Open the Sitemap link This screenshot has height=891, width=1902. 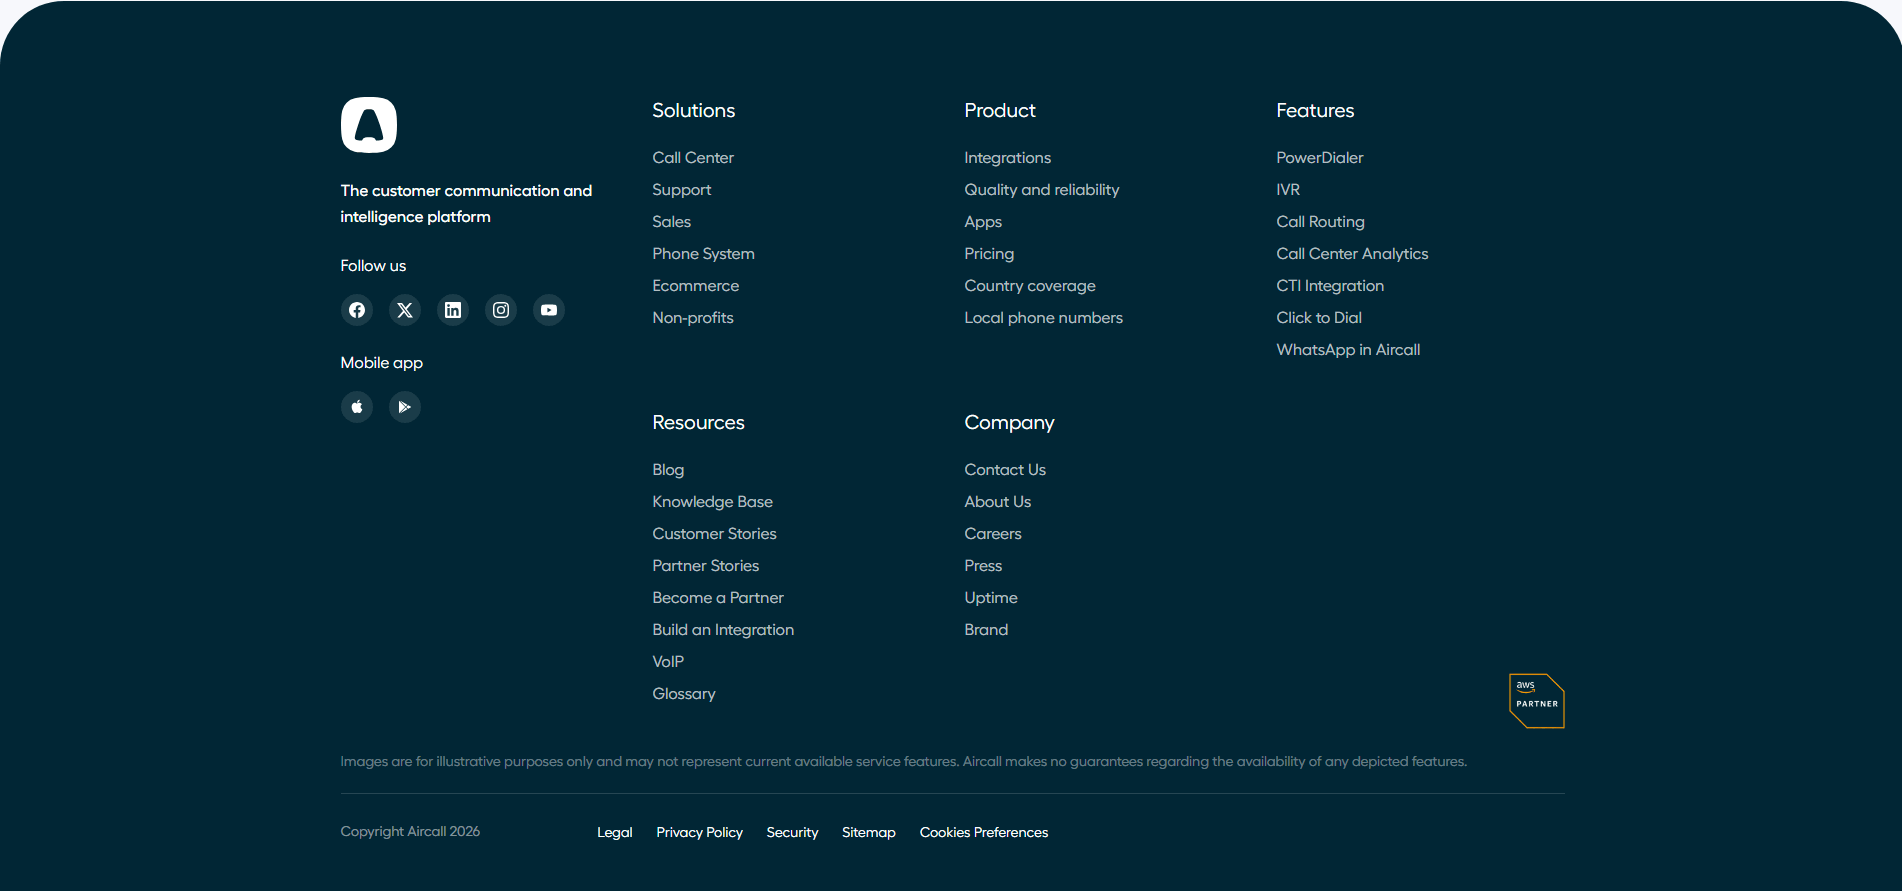pyautogui.click(x=869, y=832)
